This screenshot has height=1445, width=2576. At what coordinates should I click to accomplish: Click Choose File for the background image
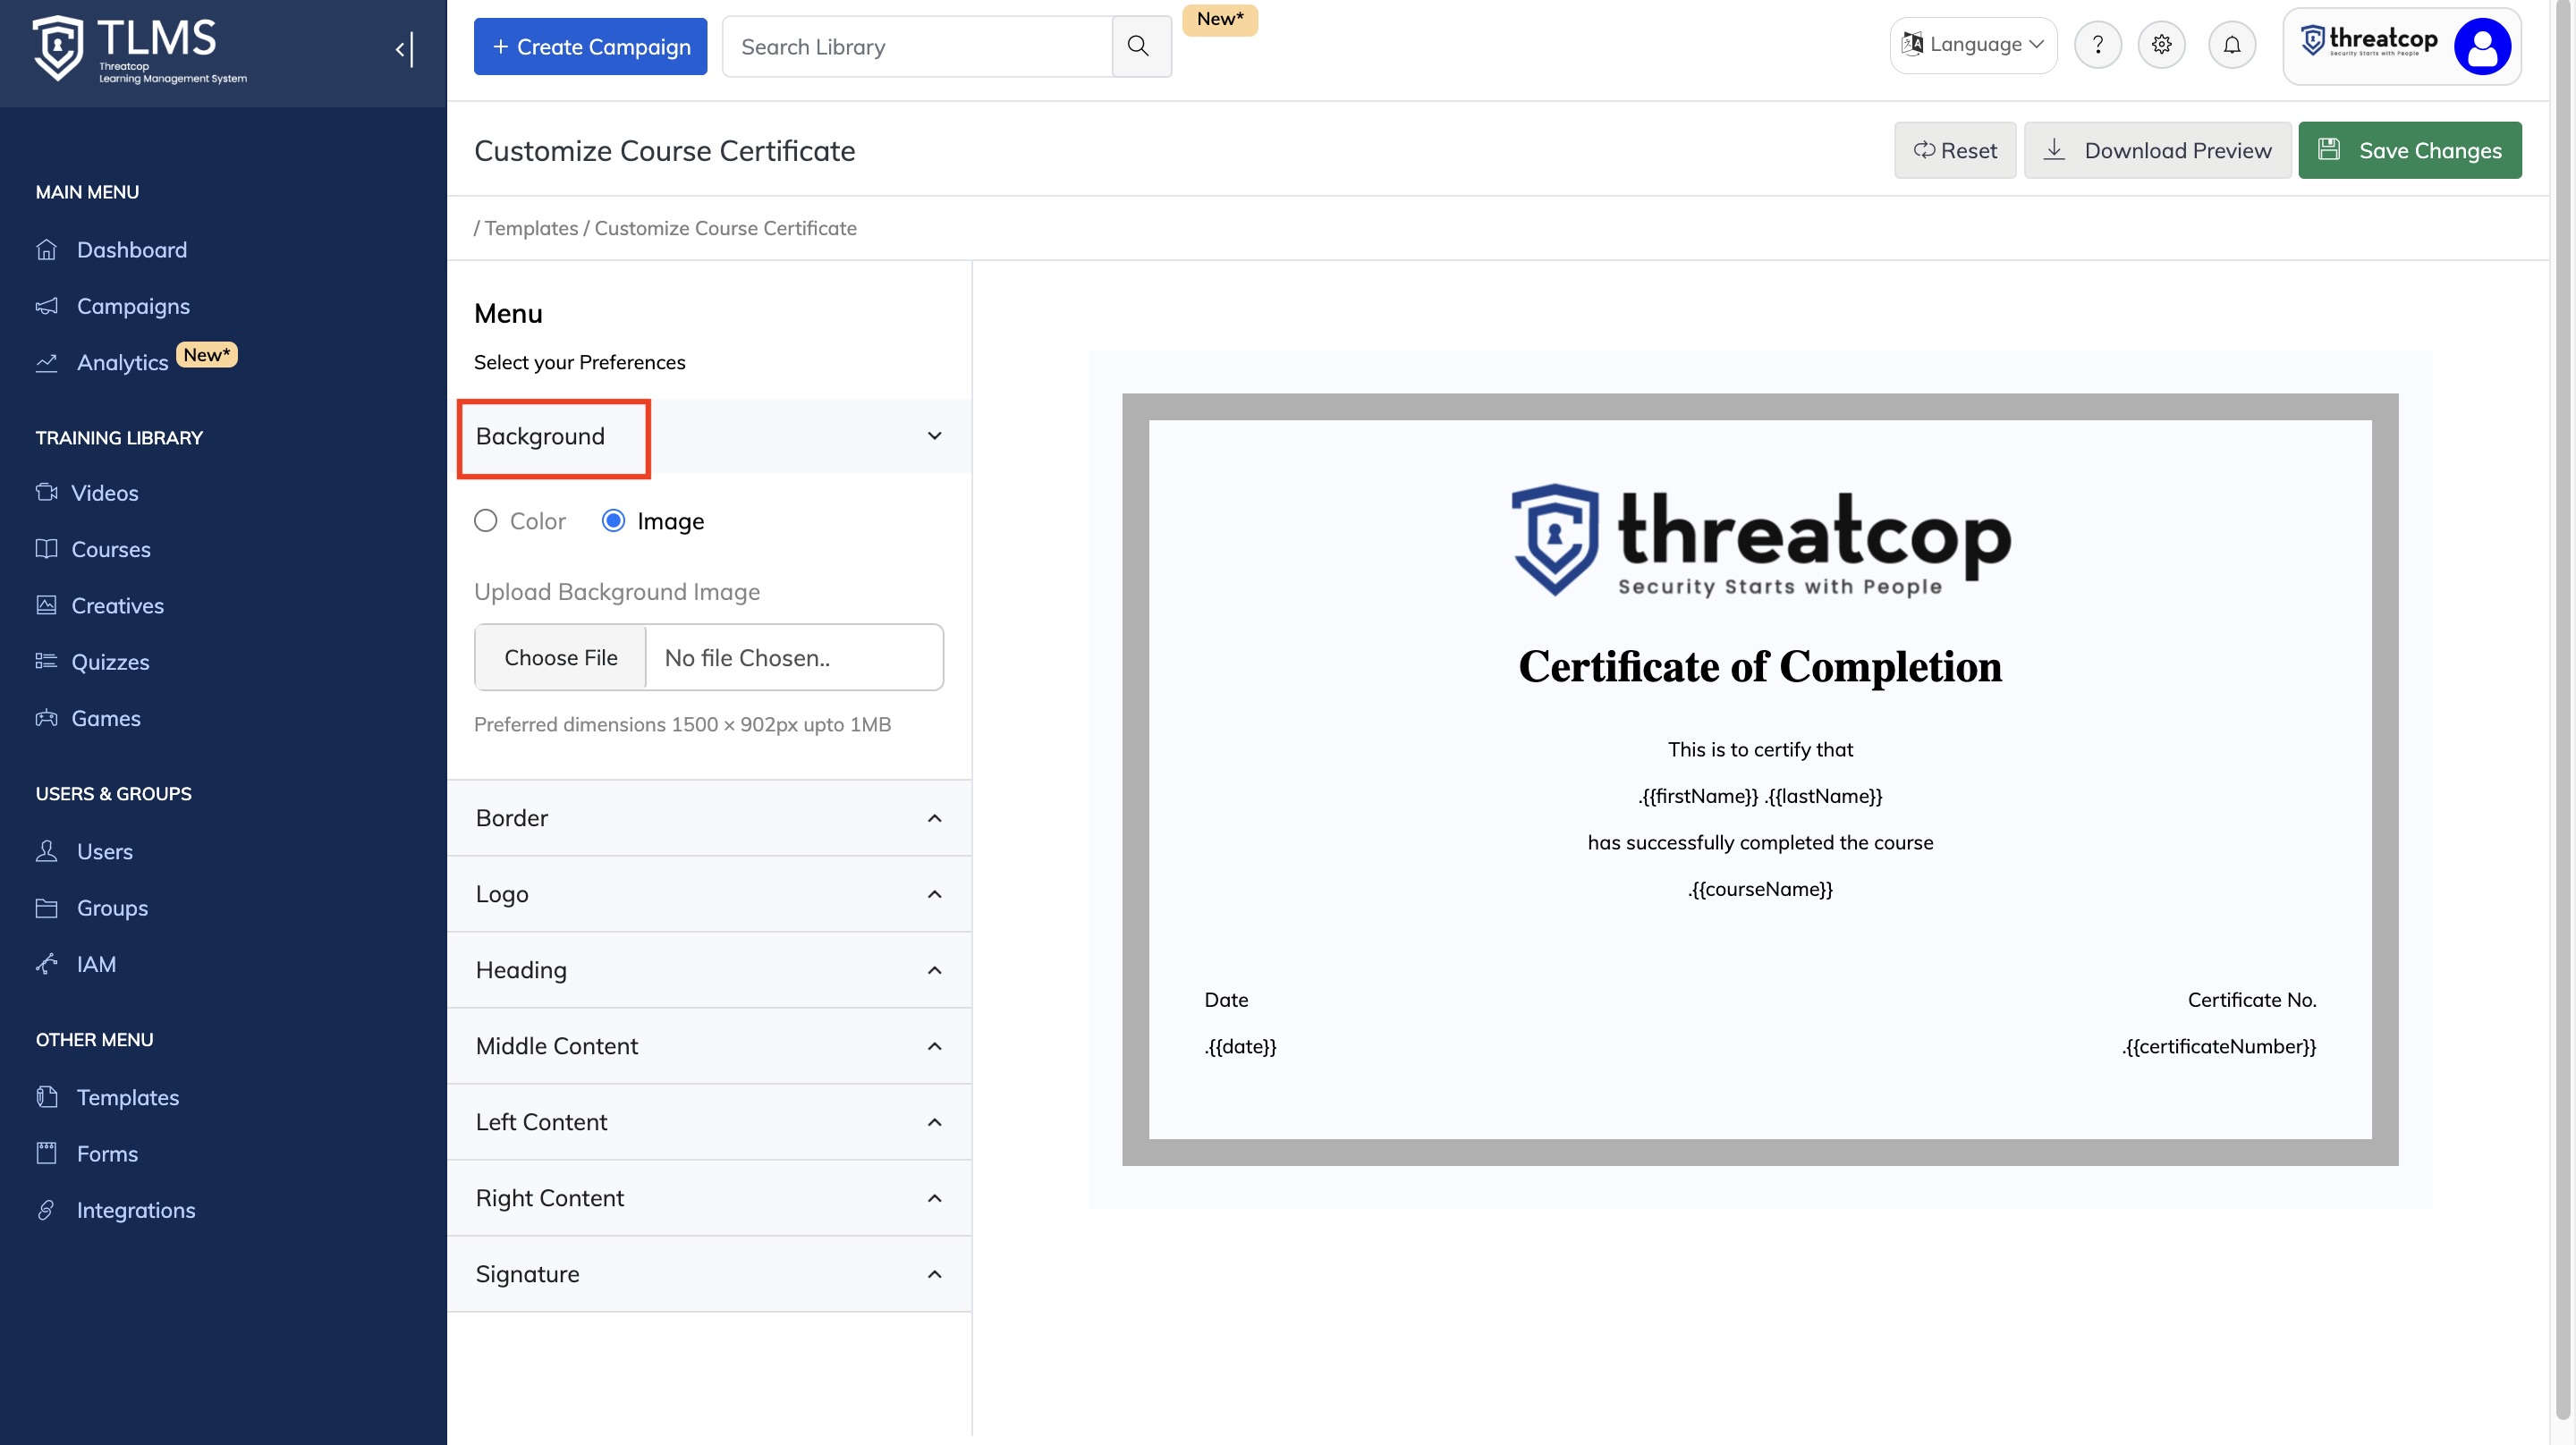[x=560, y=658]
